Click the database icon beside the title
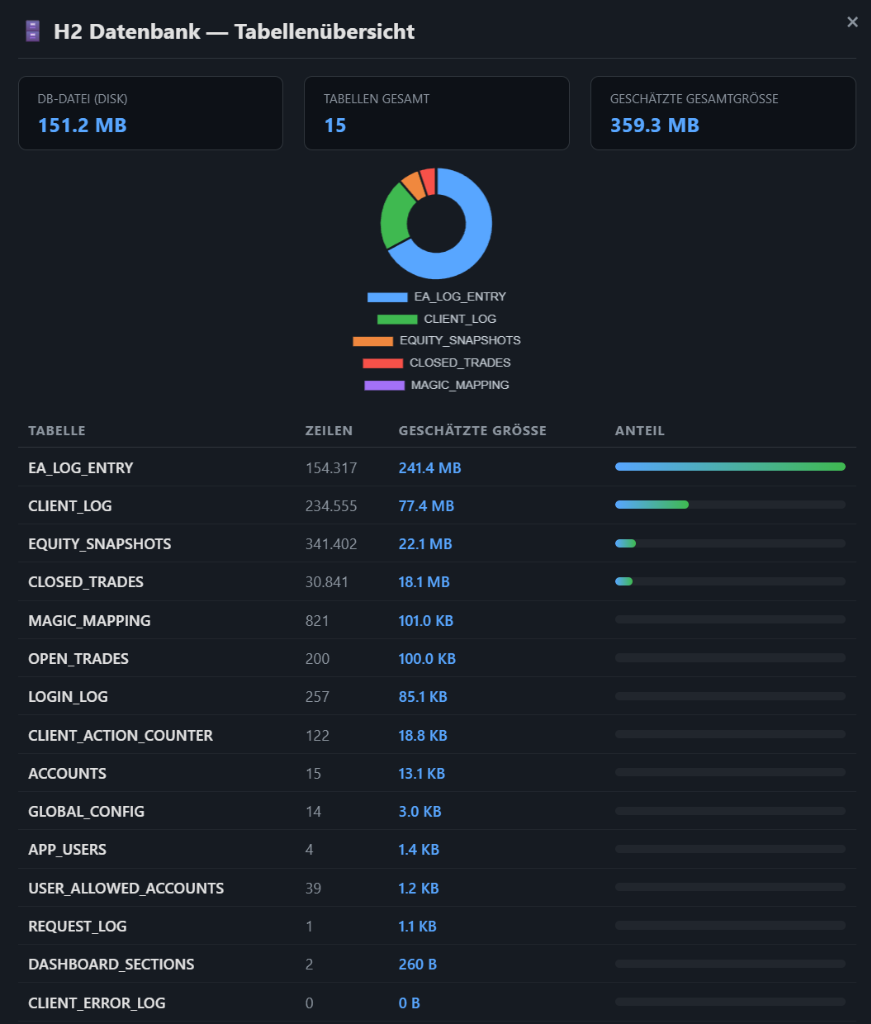The image size is (871, 1024). click(x=32, y=32)
